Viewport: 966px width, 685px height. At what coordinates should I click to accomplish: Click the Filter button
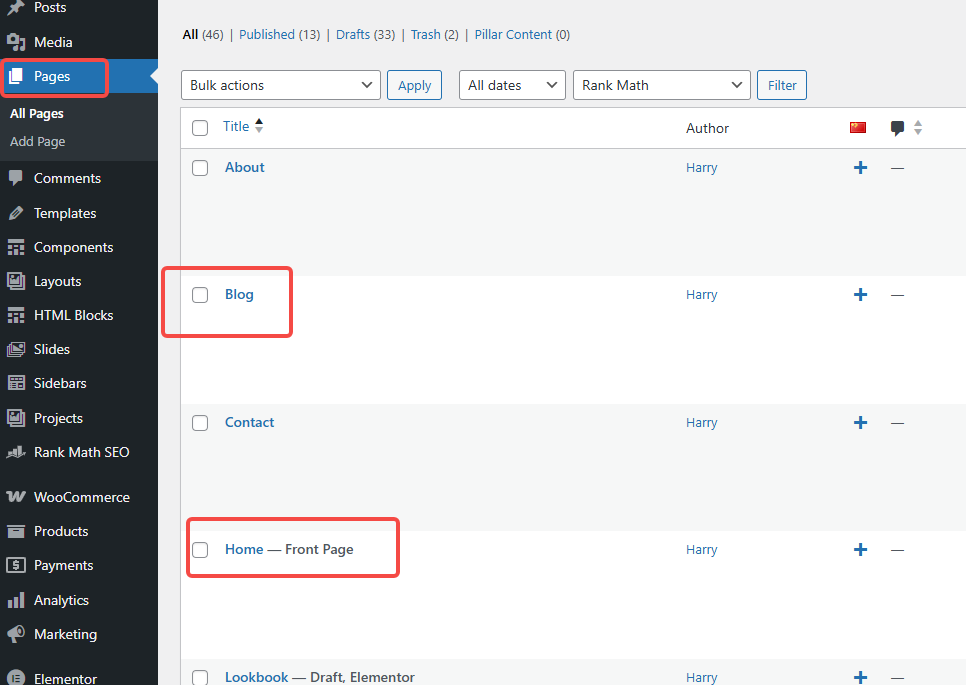782,85
